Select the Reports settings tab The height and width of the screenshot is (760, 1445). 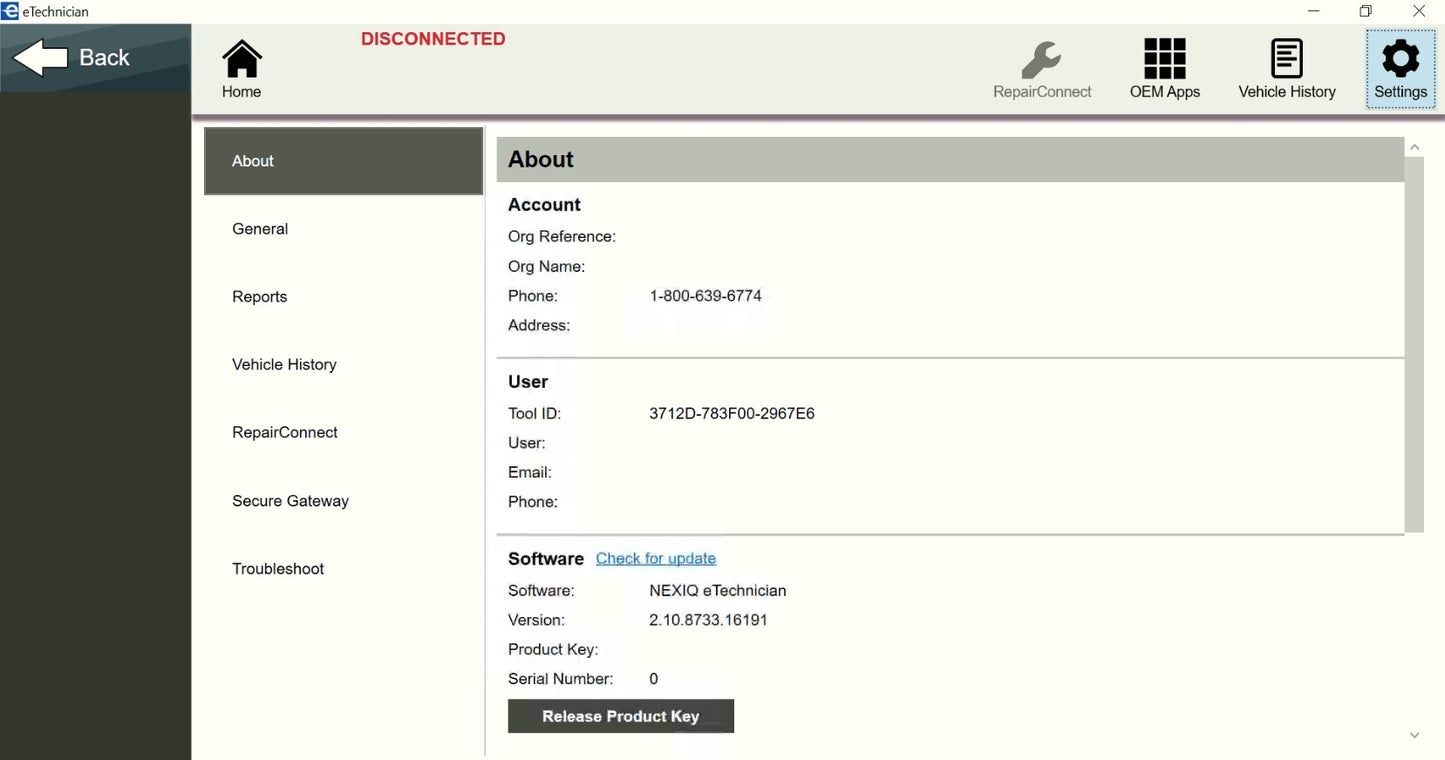tap(344, 297)
